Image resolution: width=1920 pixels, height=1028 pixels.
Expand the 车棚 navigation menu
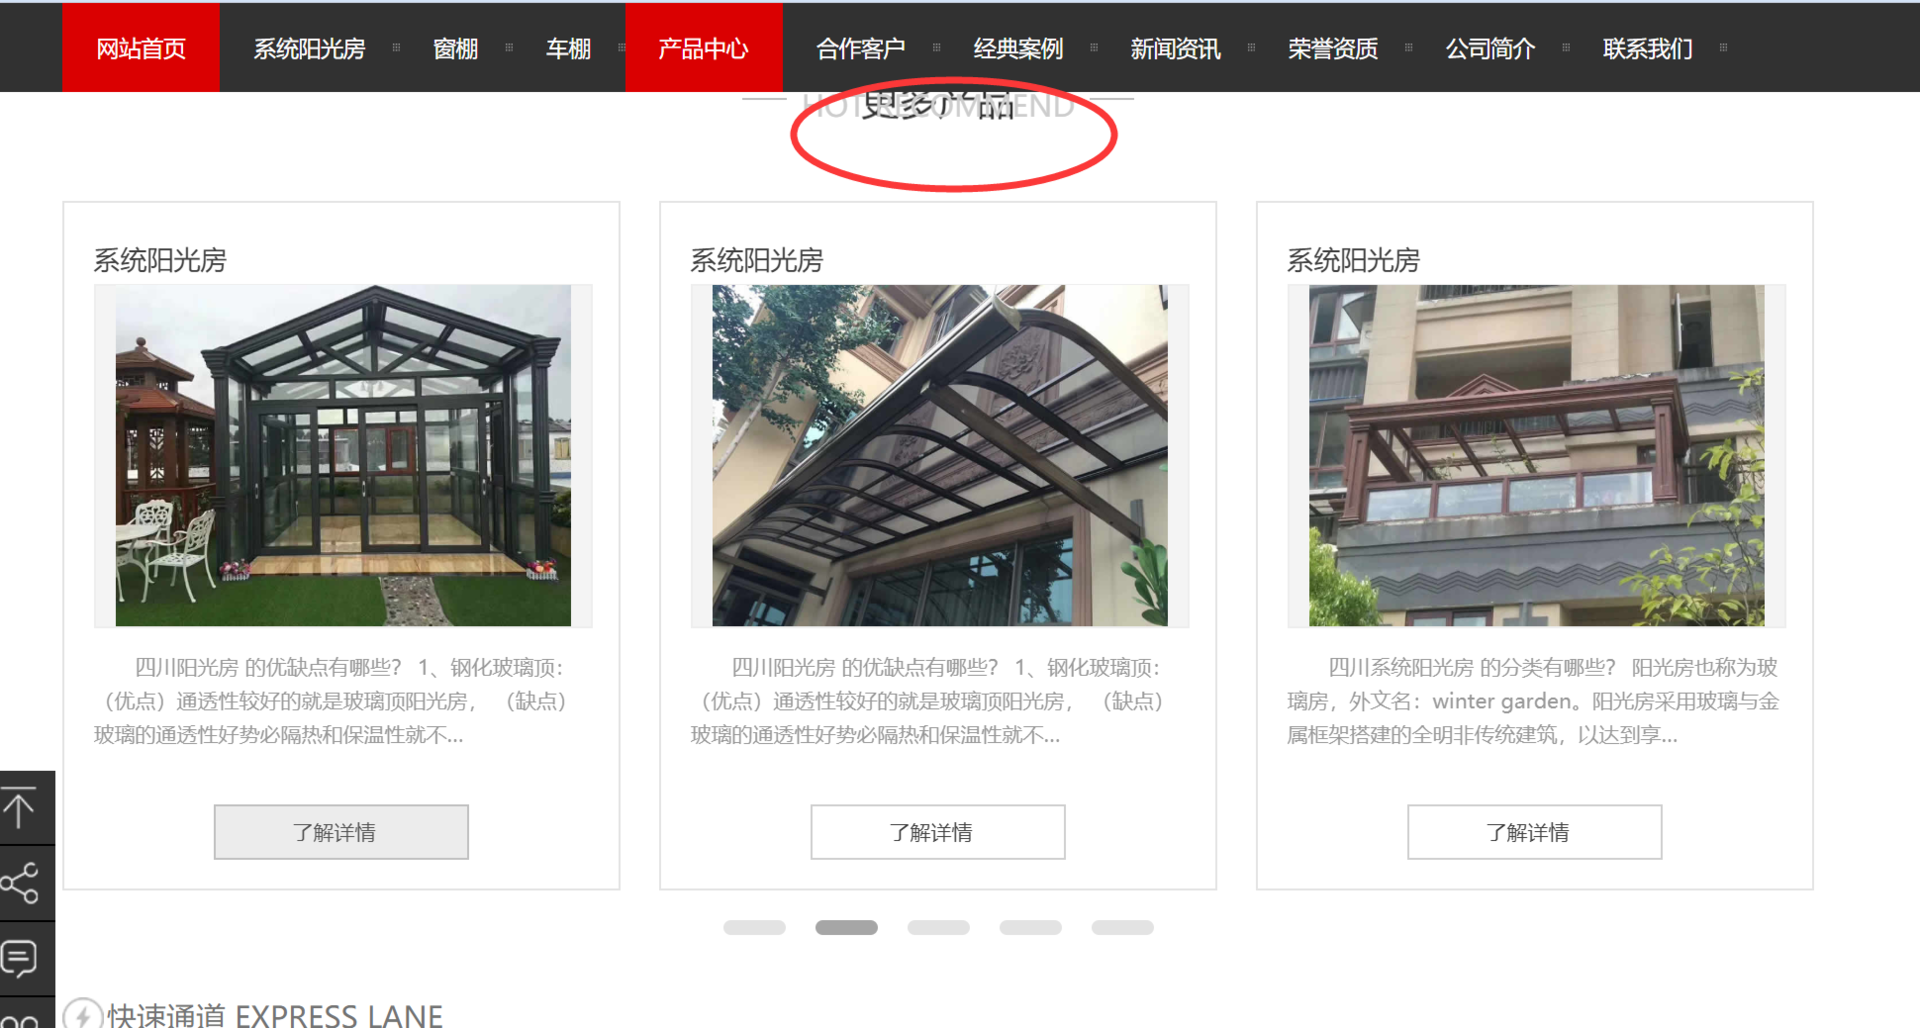tap(568, 48)
